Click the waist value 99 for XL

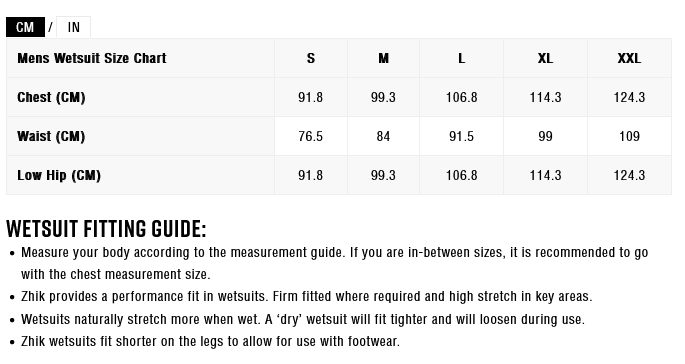click(x=545, y=136)
